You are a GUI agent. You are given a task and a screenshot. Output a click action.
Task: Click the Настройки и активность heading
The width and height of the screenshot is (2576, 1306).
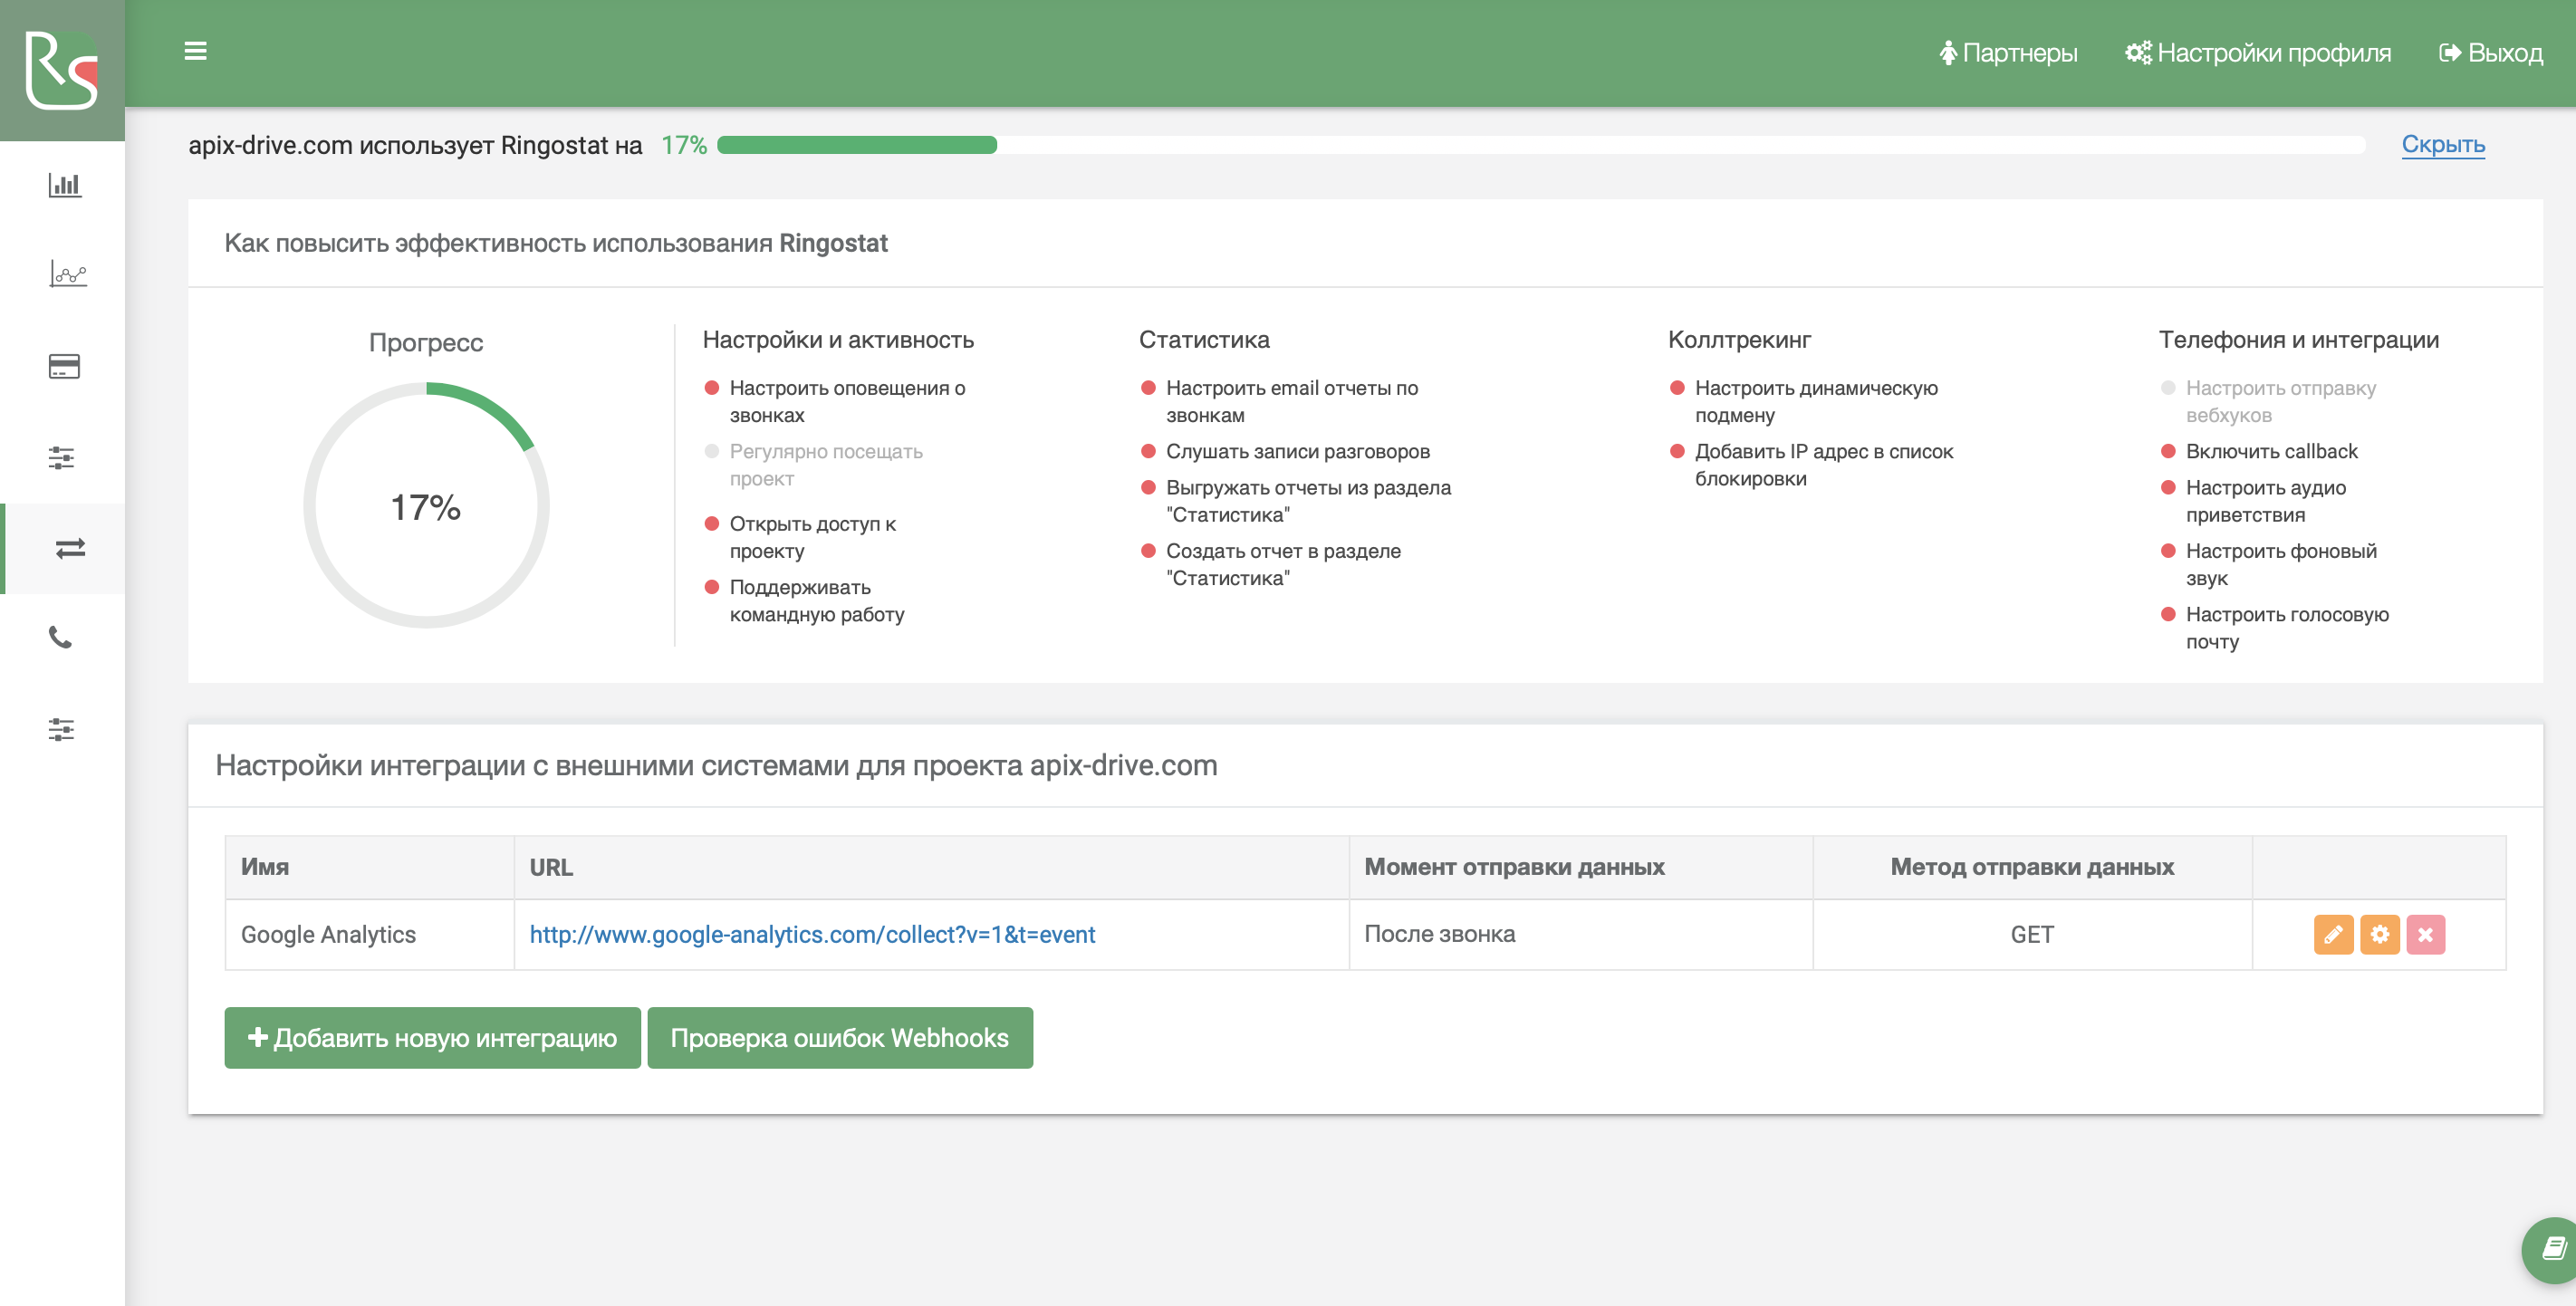coord(838,340)
